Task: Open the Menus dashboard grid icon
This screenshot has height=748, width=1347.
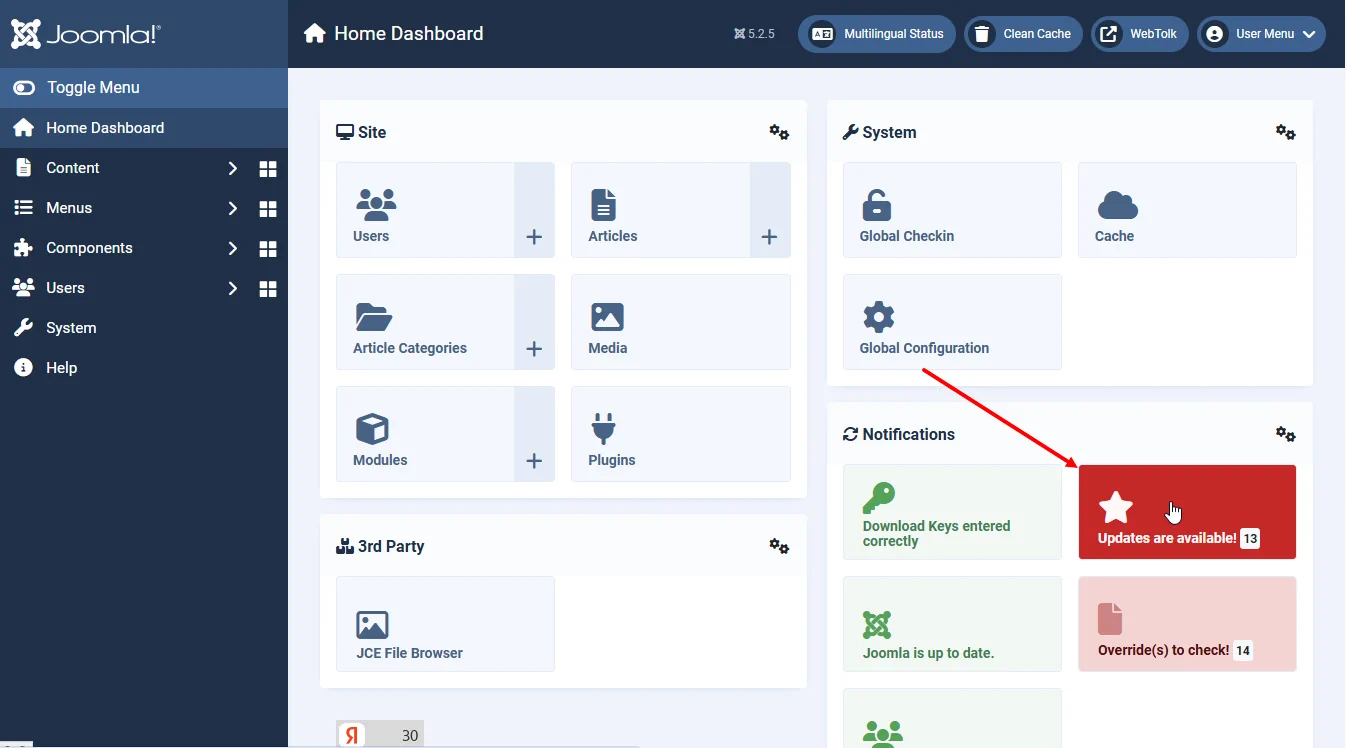Action: [267, 208]
